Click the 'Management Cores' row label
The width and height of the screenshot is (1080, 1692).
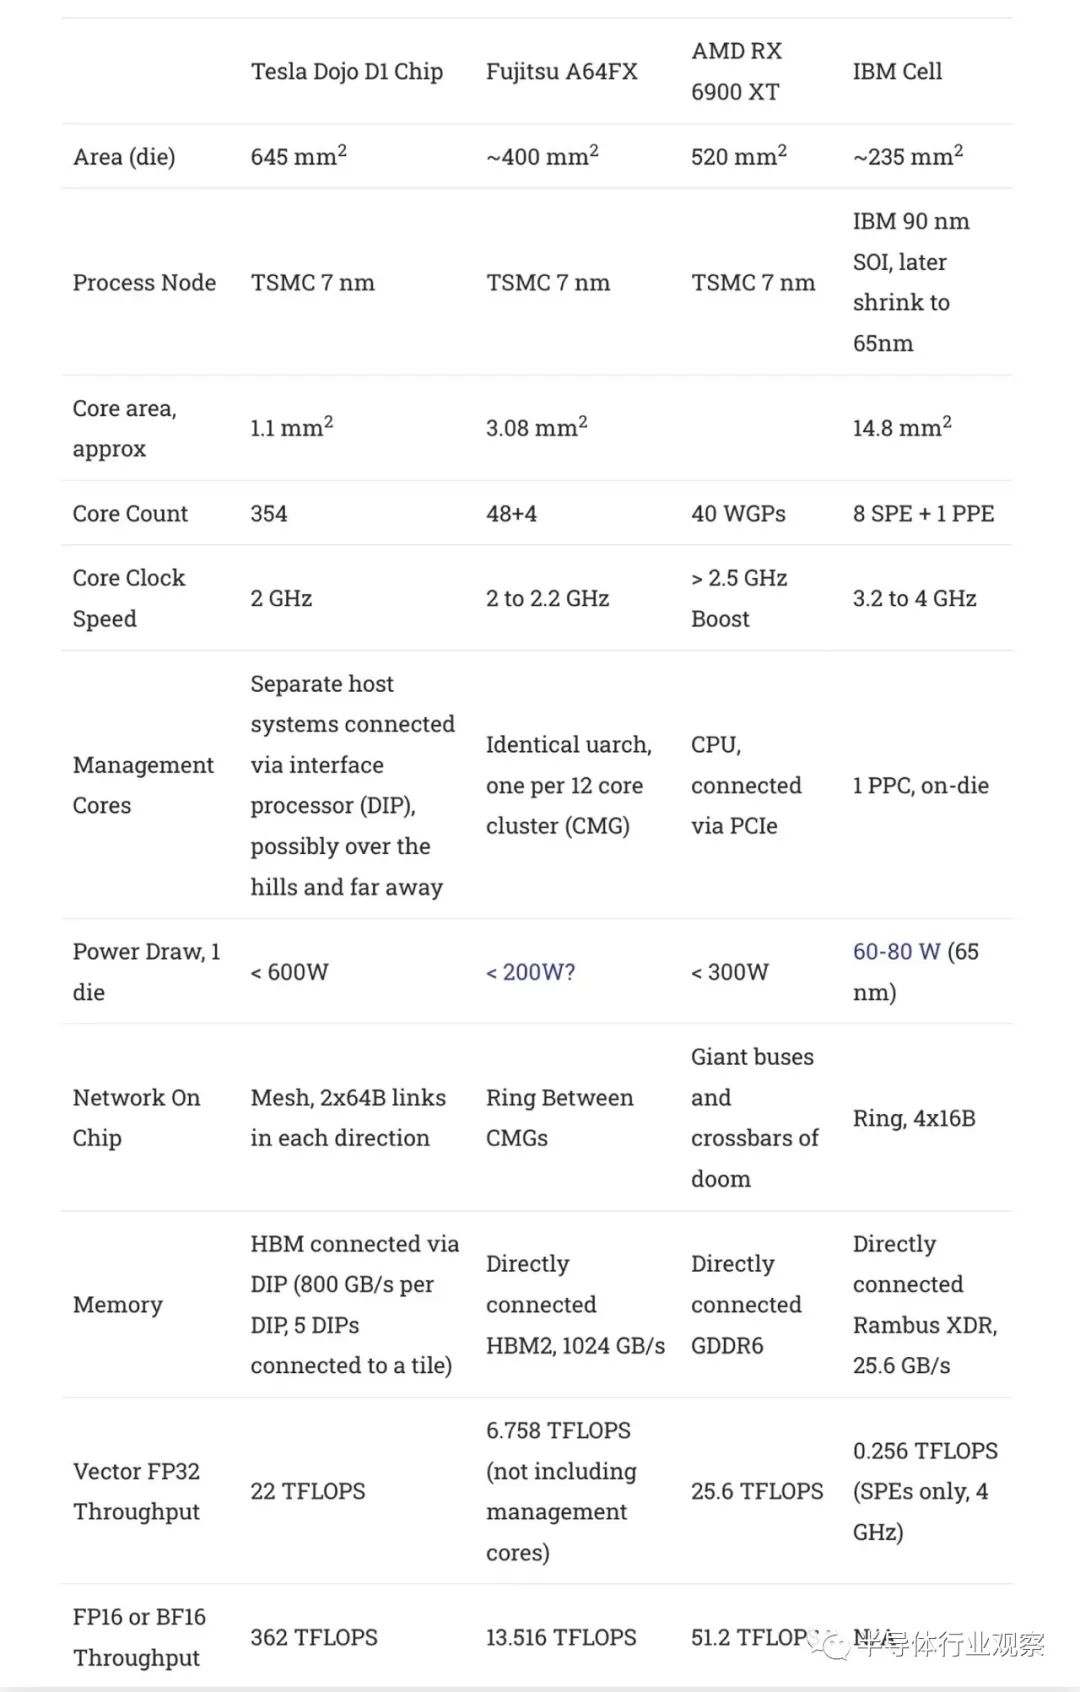point(143,785)
